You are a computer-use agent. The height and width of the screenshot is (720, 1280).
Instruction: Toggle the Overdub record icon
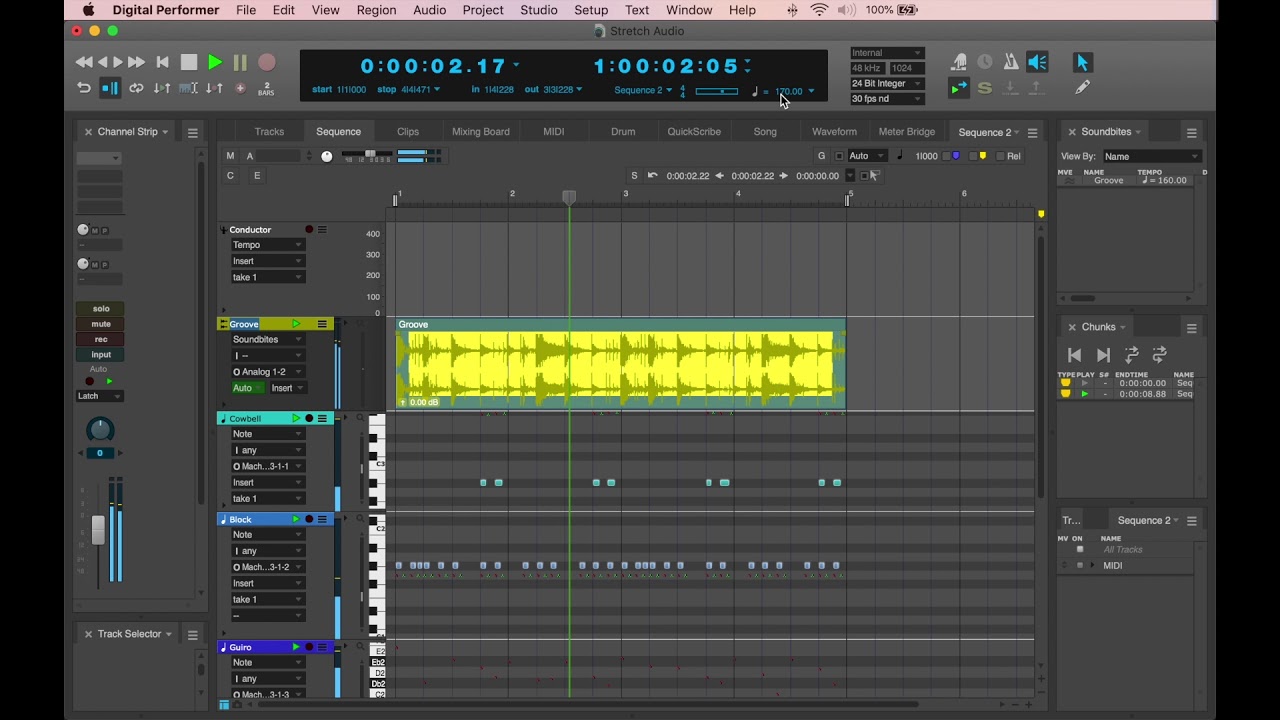coord(240,88)
